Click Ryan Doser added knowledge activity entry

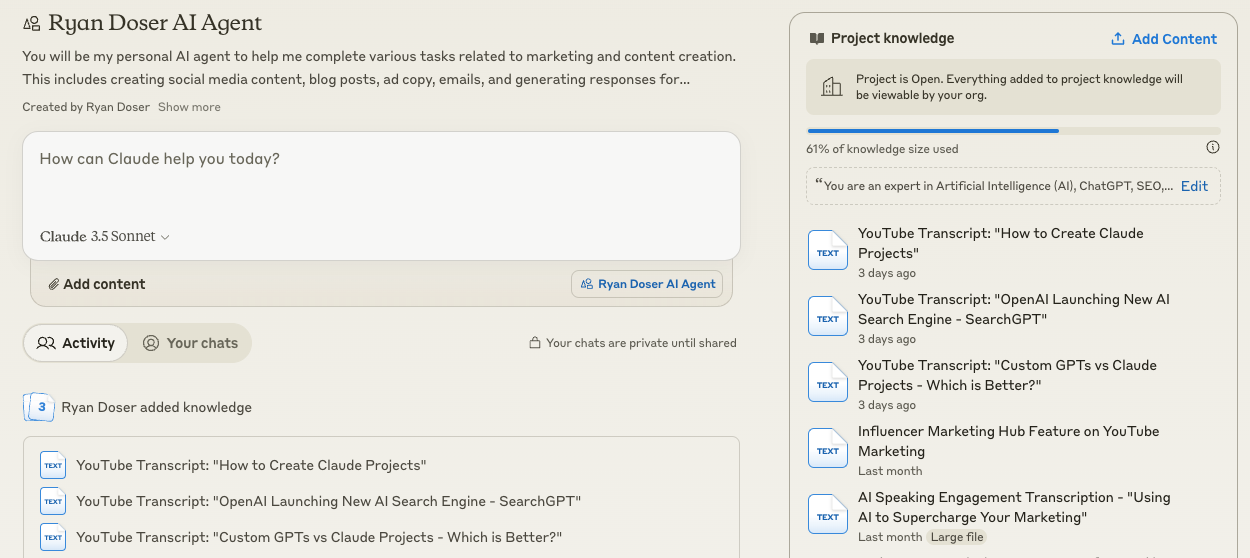coord(156,407)
